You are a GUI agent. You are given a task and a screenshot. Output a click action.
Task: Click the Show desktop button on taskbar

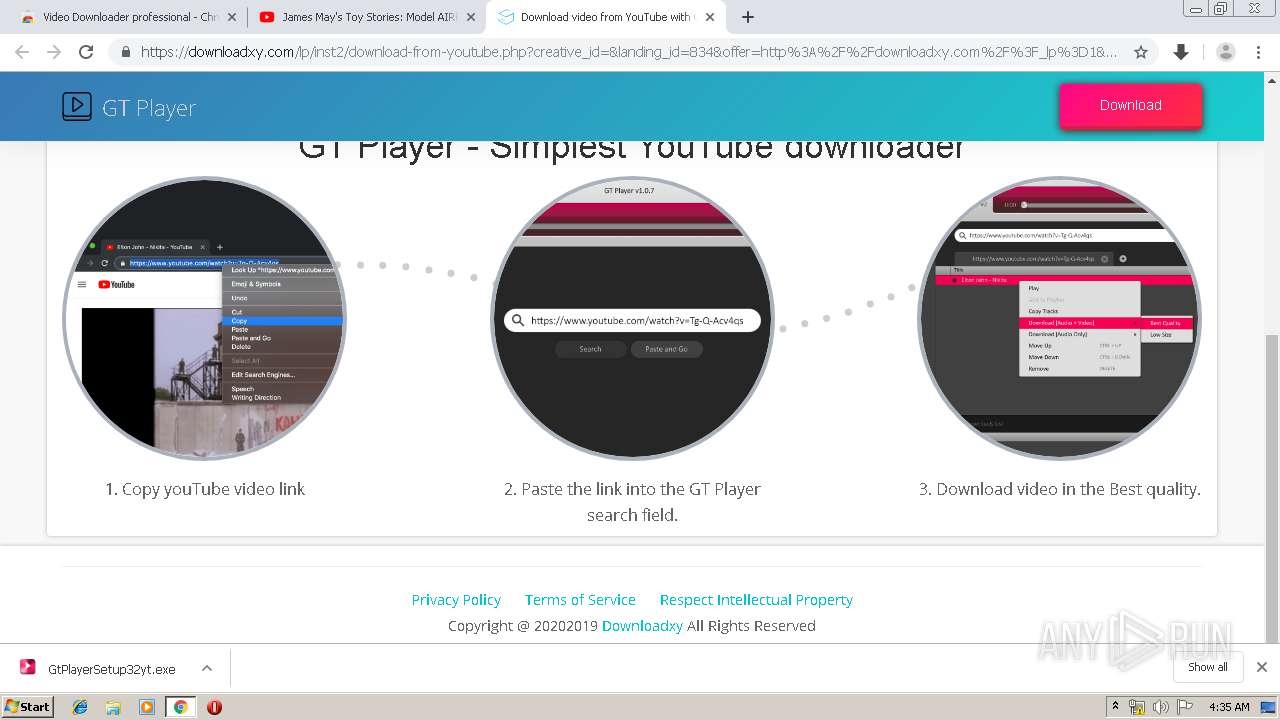[1268, 707]
